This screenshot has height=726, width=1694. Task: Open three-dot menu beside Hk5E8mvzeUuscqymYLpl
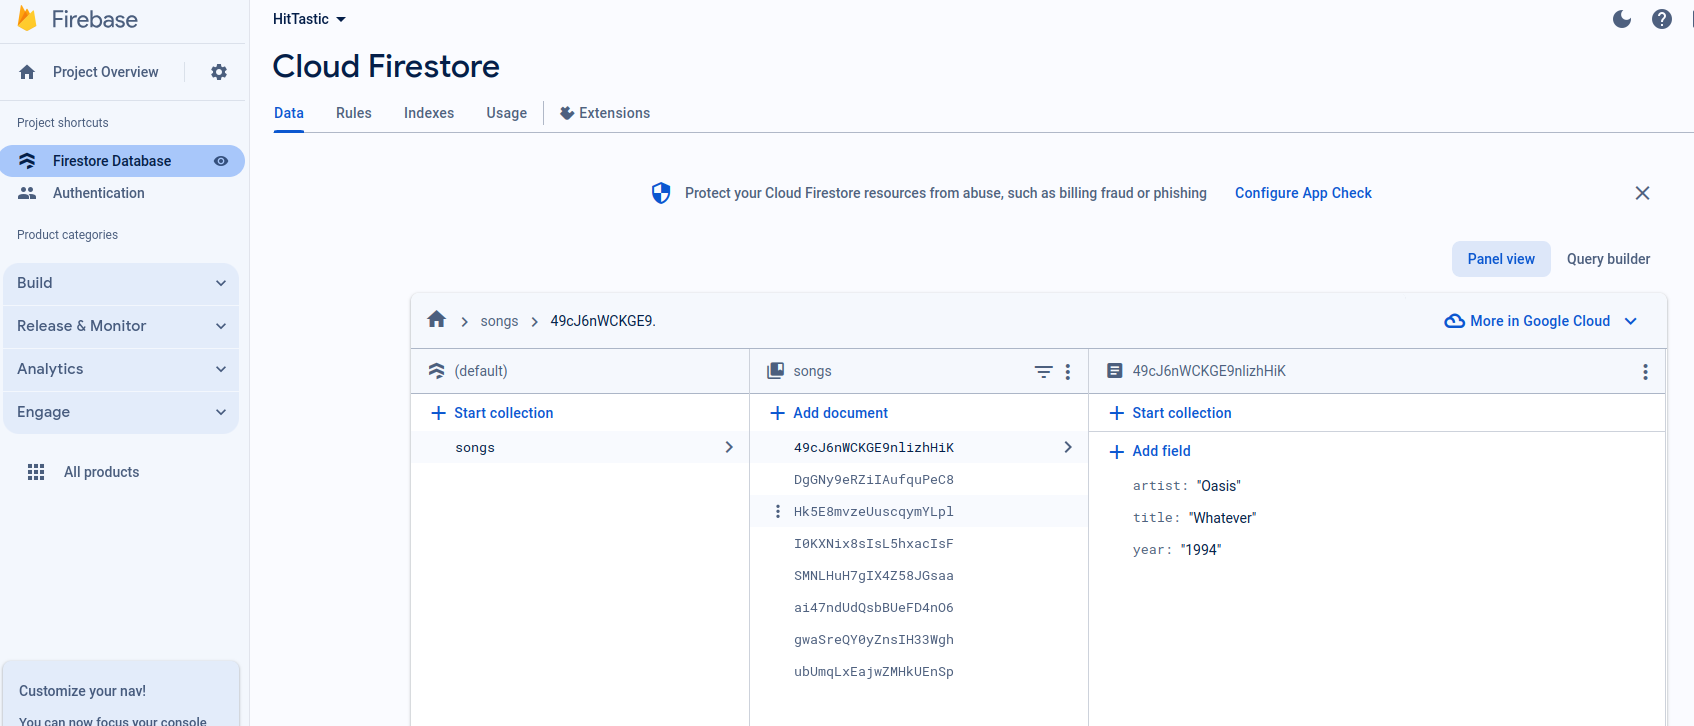click(x=778, y=512)
